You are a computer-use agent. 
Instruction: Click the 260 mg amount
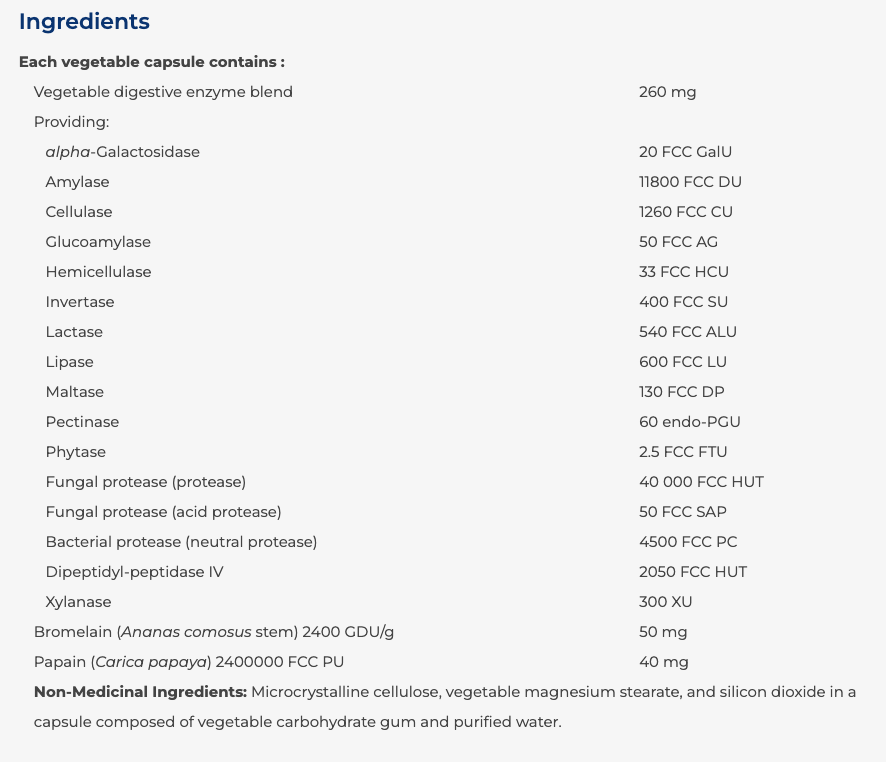click(x=667, y=92)
